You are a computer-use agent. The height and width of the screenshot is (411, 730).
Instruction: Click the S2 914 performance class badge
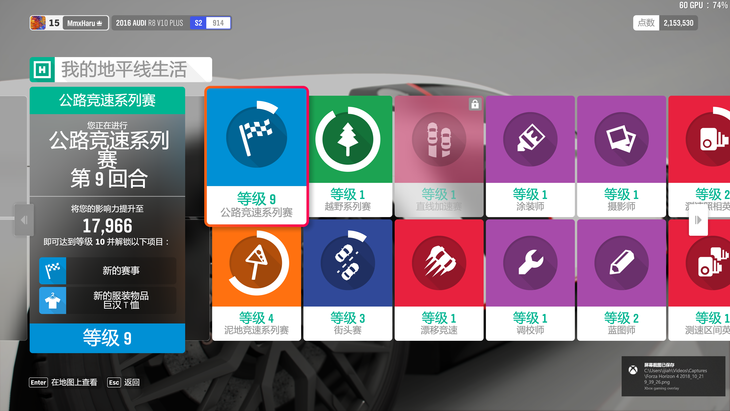tap(211, 23)
